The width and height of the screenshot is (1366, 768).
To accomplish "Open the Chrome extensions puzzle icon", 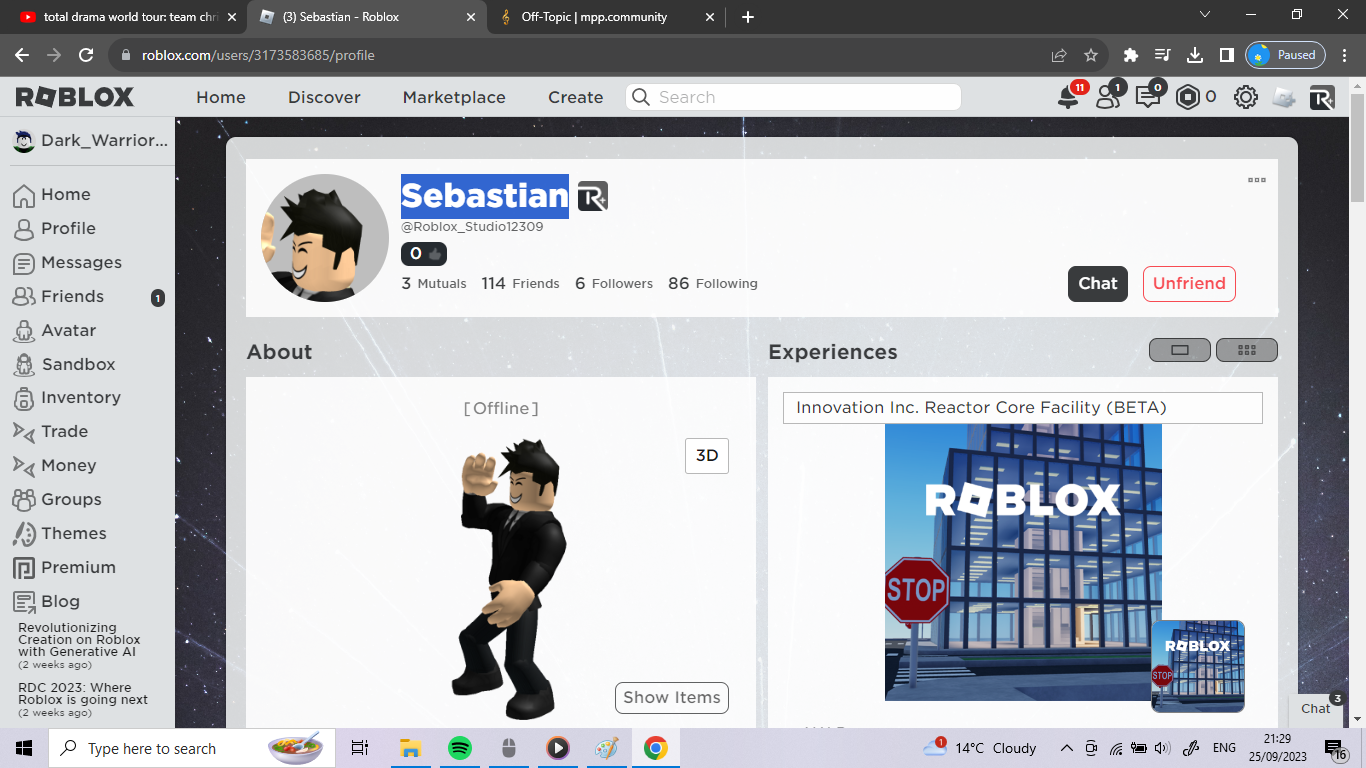I will (1131, 55).
